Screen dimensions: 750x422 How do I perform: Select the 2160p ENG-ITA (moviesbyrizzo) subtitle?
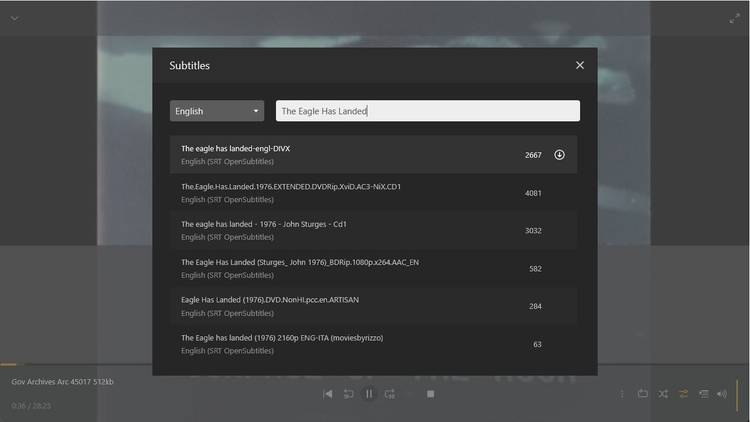point(373,344)
